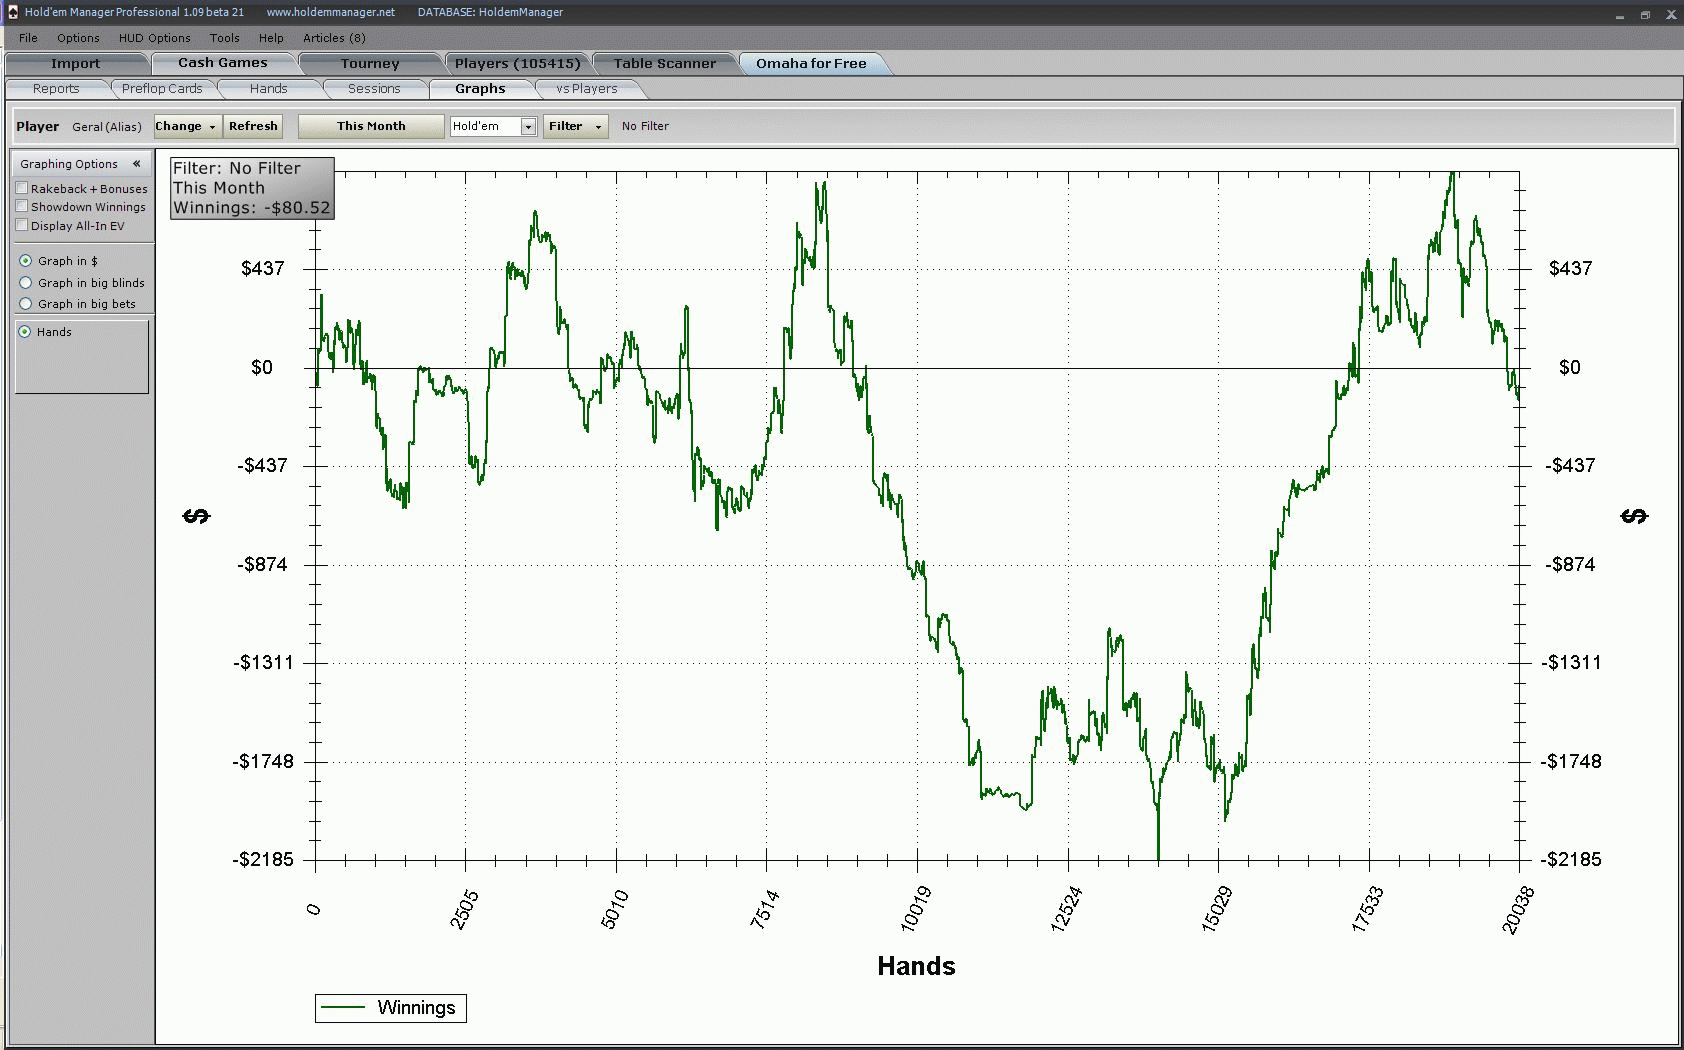1684x1050 pixels.
Task: Click the No Filter status text
Action: pyautogui.click(x=645, y=126)
